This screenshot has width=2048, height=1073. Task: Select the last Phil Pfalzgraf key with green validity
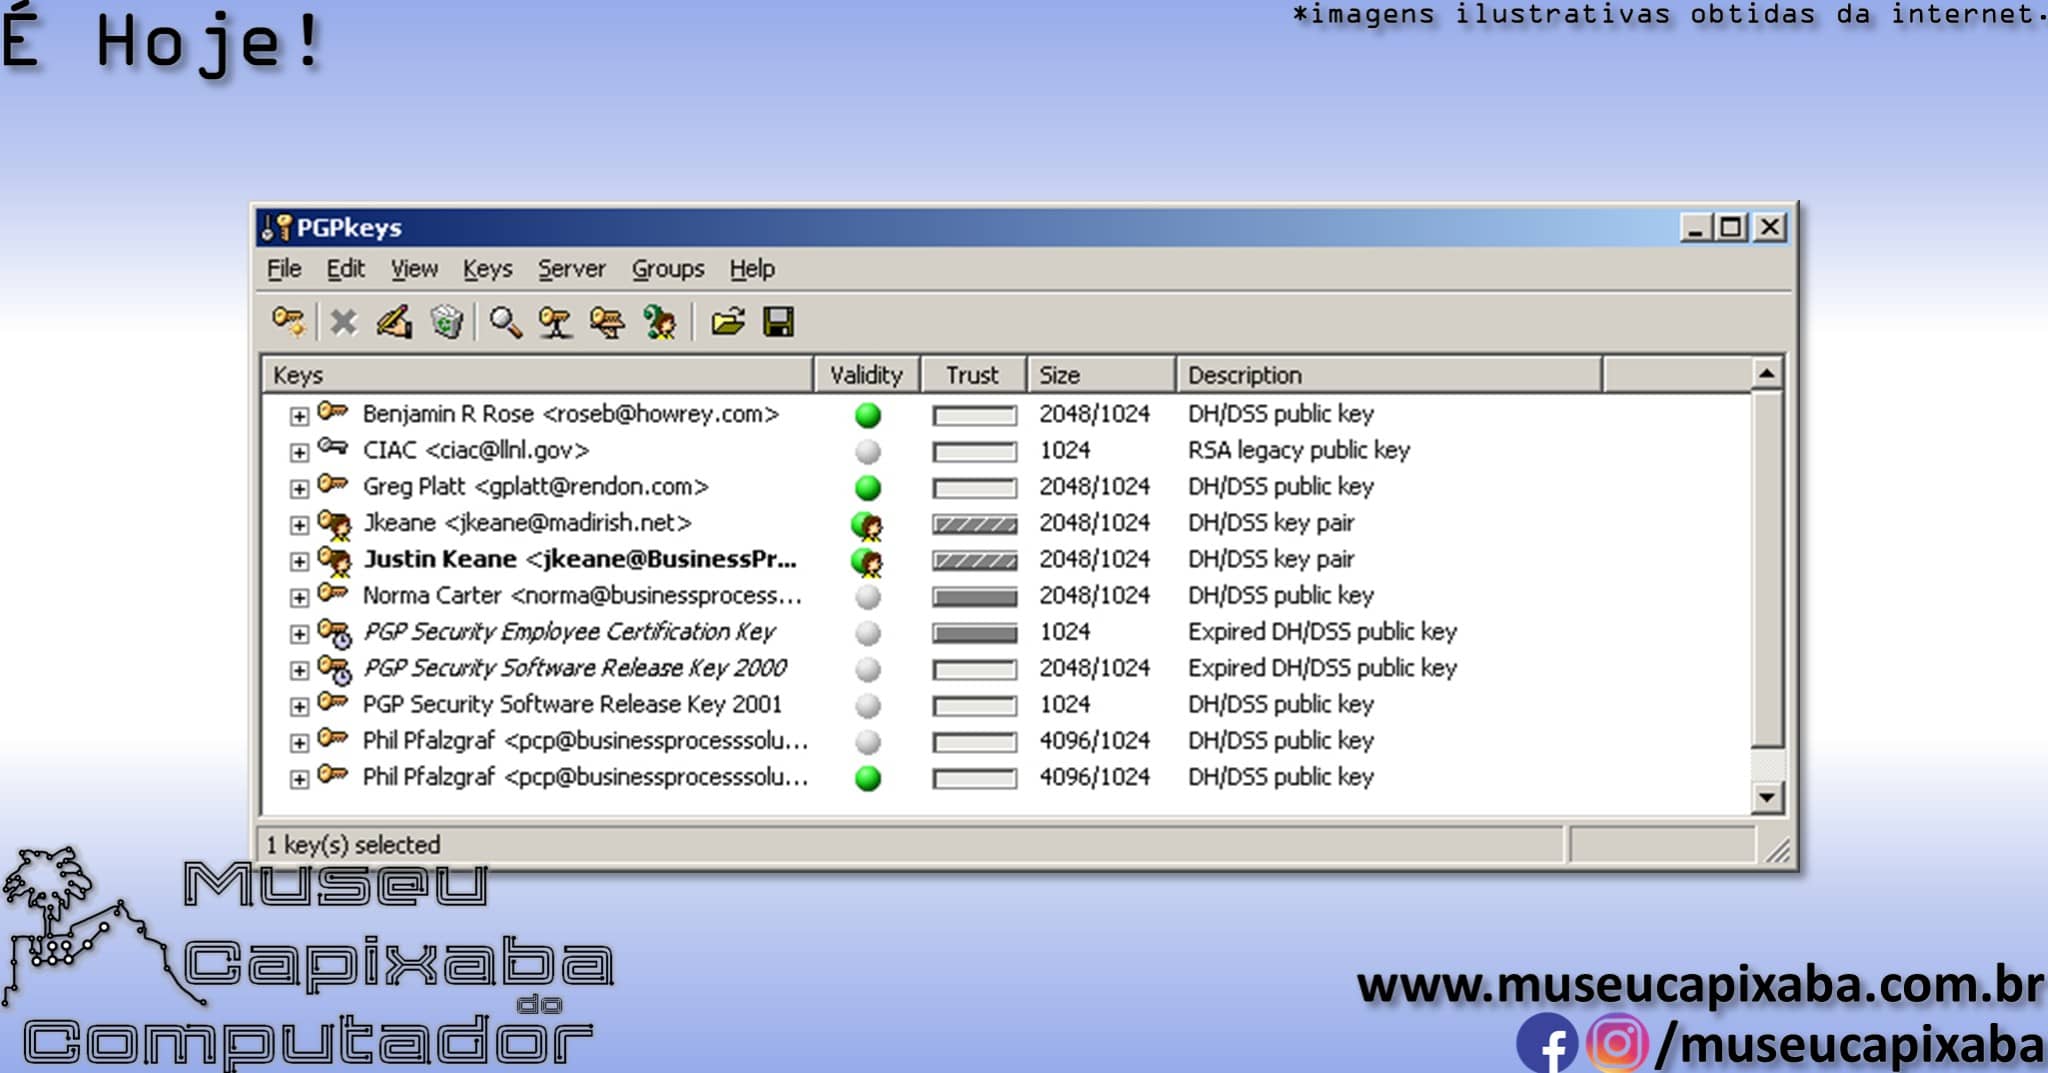(585, 777)
